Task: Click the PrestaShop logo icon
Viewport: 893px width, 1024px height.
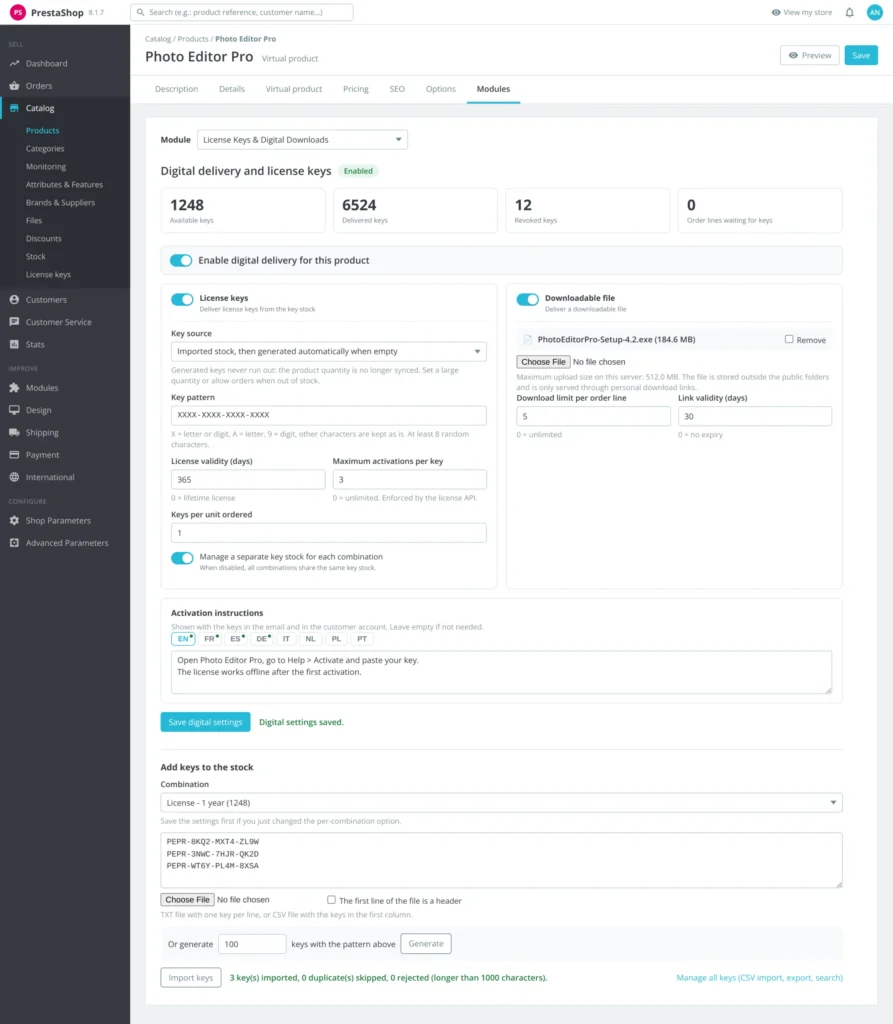Action: click(x=18, y=12)
